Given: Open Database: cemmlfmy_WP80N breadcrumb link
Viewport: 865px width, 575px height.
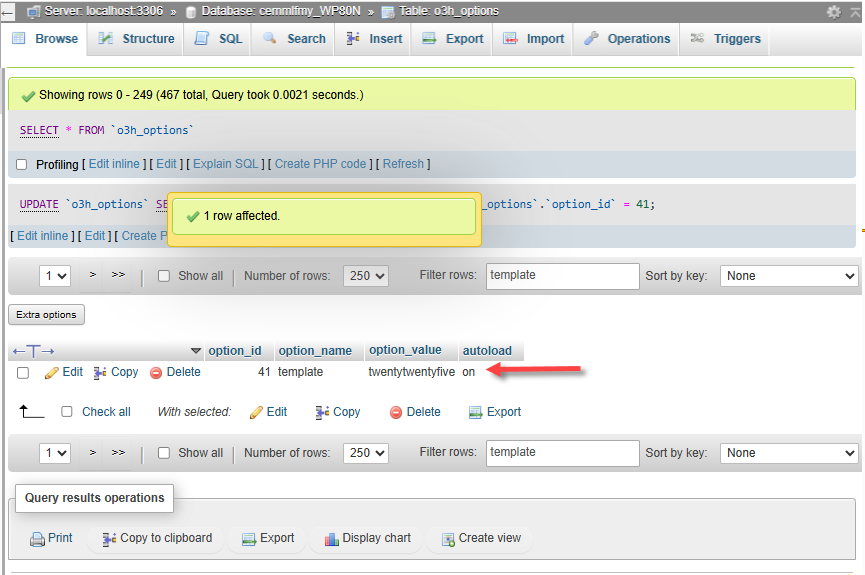Looking at the screenshot, I should coord(281,11).
